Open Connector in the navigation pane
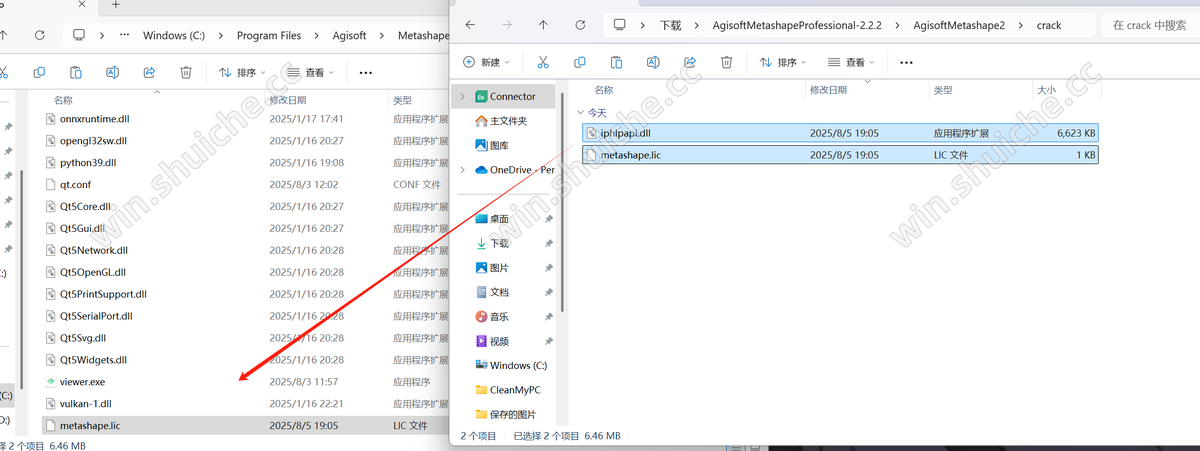 (512, 96)
